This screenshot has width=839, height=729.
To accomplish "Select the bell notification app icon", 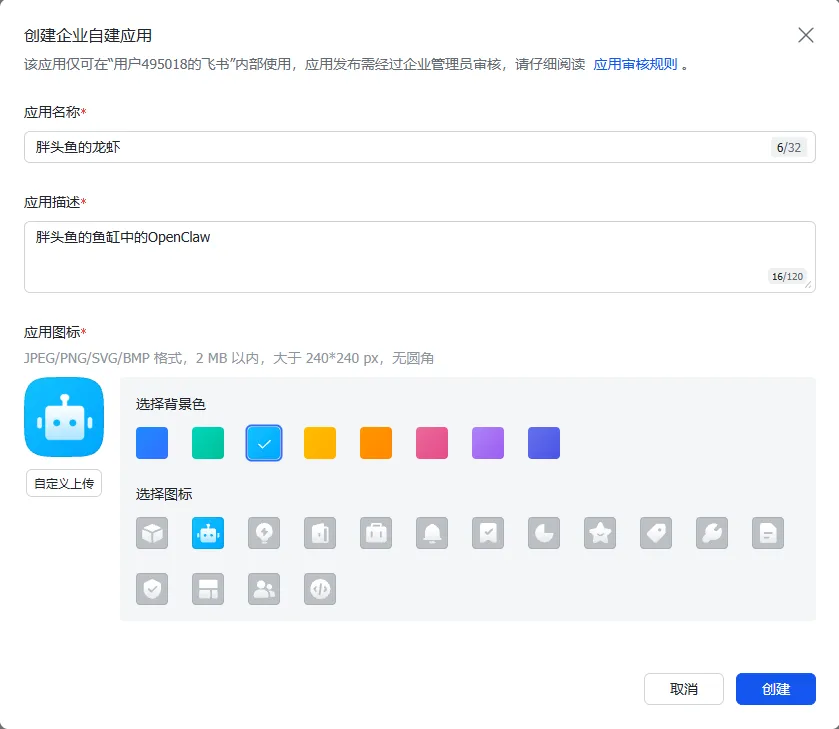I will coord(432,533).
